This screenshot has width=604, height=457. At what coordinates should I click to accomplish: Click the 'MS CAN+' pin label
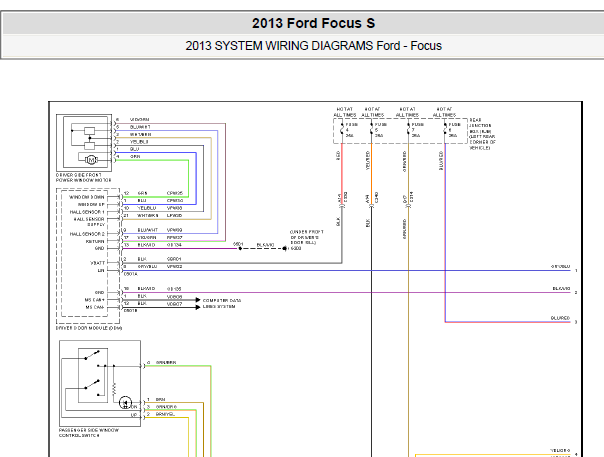tap(95, 300)
